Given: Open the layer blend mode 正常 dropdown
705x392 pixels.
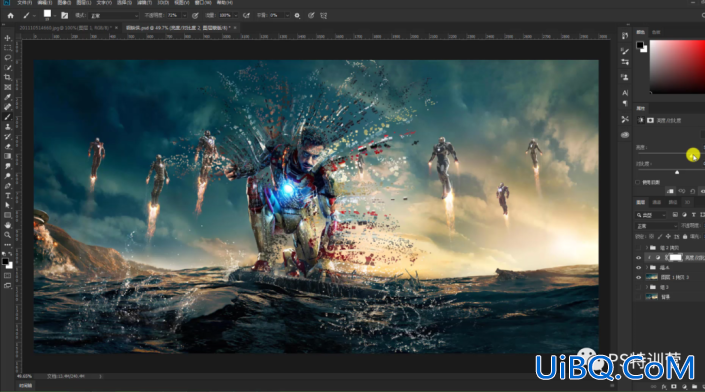Looking at the screenshot, I should (x=656, y=226).
